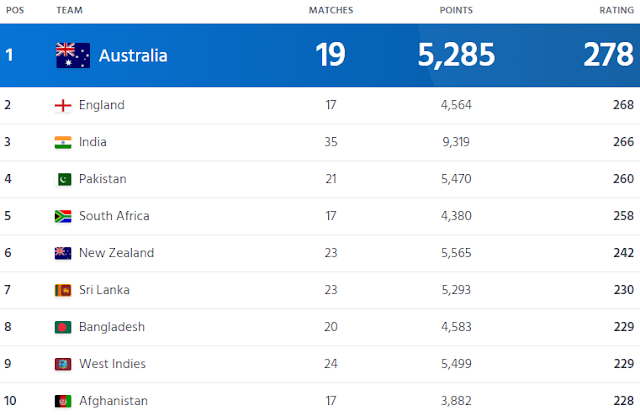Viewport: 640px width, 416px height.
Task: Sort by the MATCHES column header
Action: 331,10
